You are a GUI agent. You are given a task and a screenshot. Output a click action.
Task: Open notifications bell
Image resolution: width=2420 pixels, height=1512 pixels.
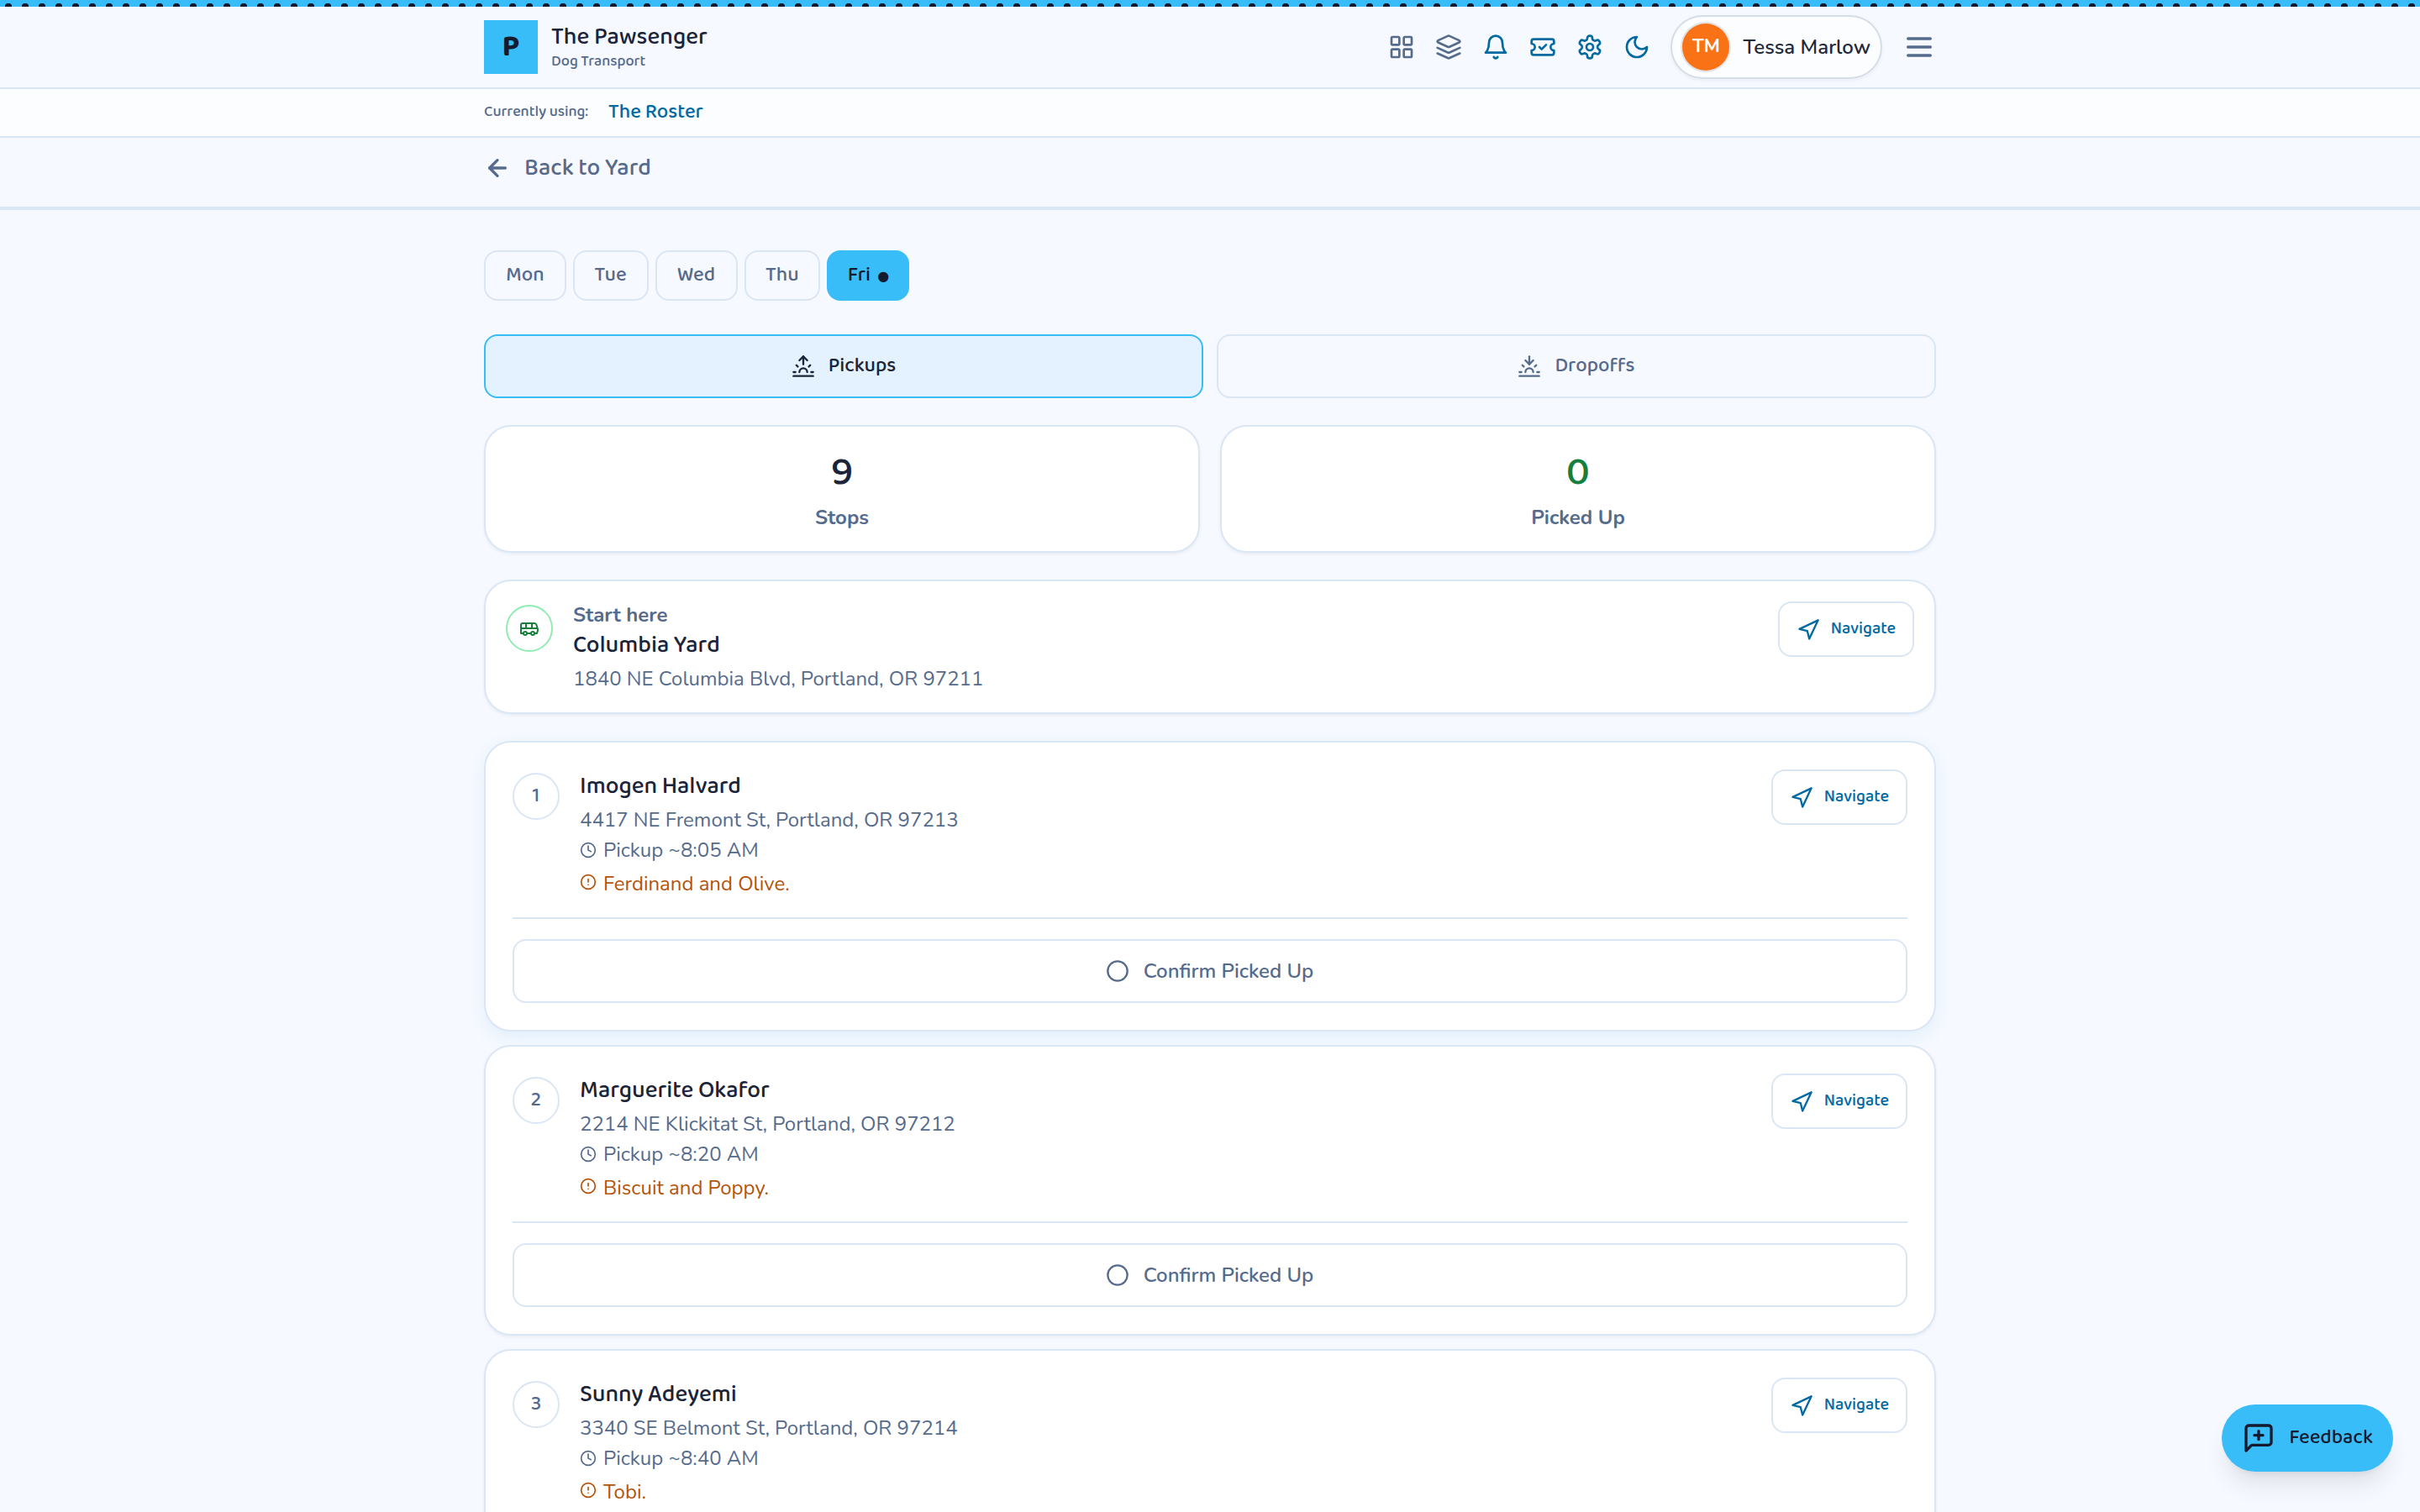tap(1495, 47)
